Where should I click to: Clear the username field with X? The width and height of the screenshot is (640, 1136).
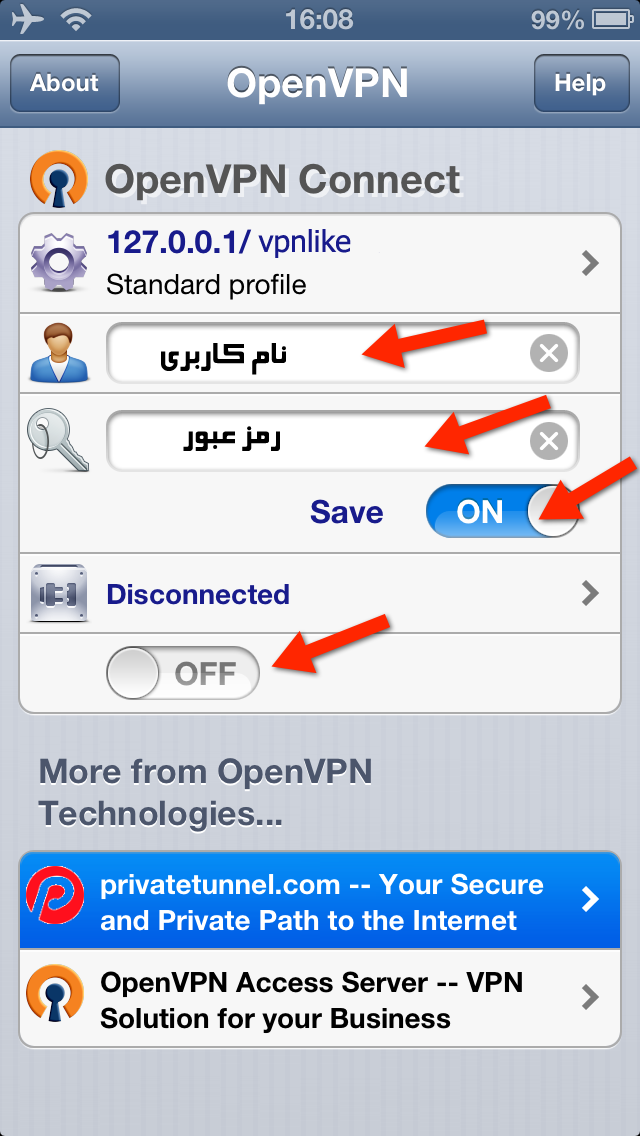(549, 354)
